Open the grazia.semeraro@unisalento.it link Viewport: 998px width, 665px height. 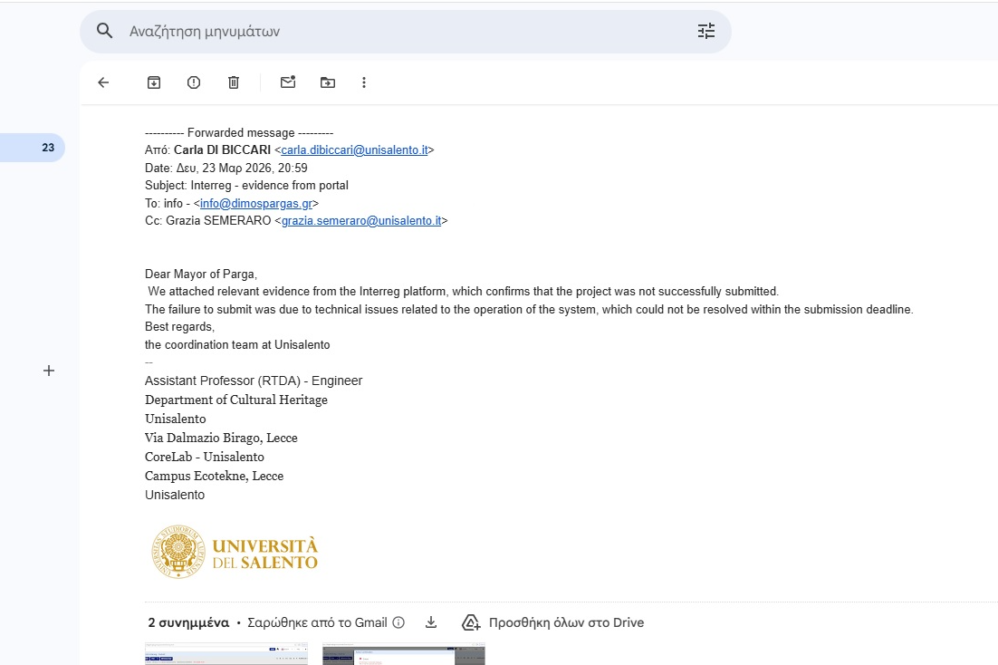tap(361, 221)
